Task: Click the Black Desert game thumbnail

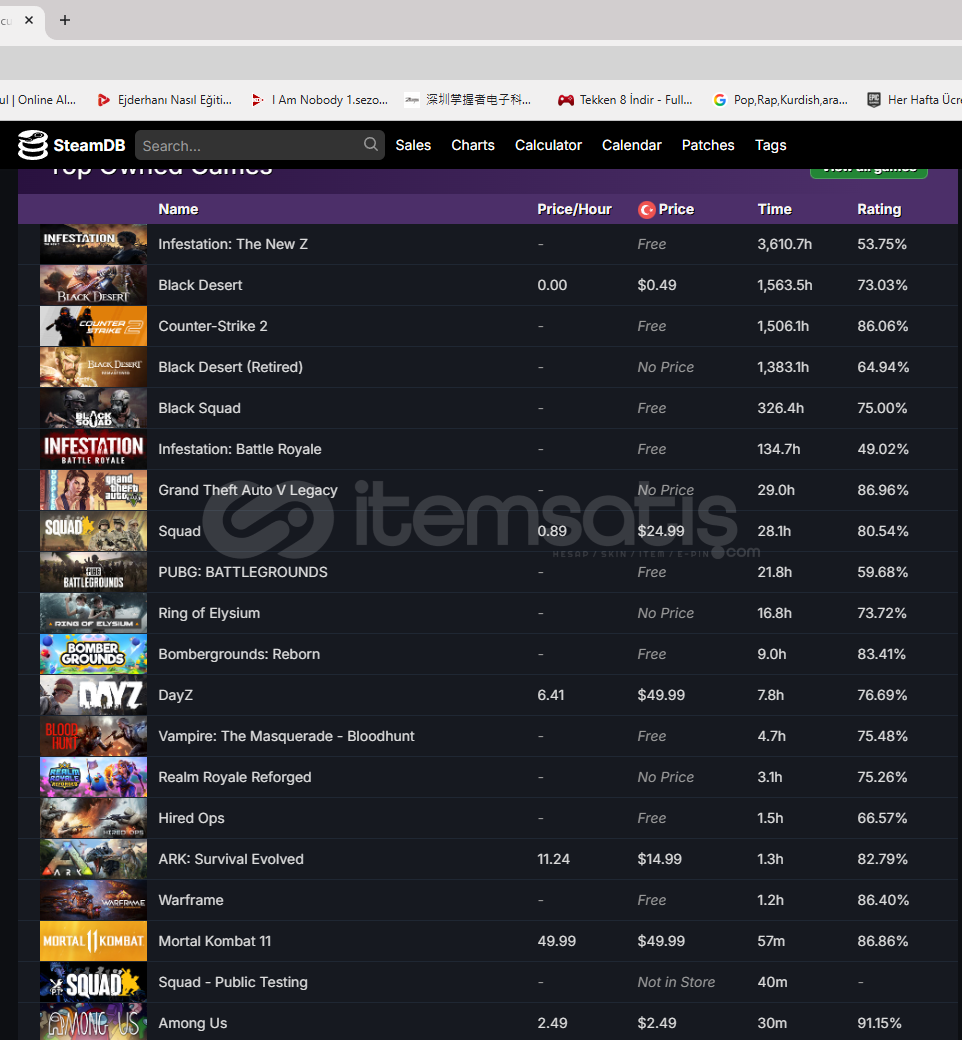Action: point(94,285)
